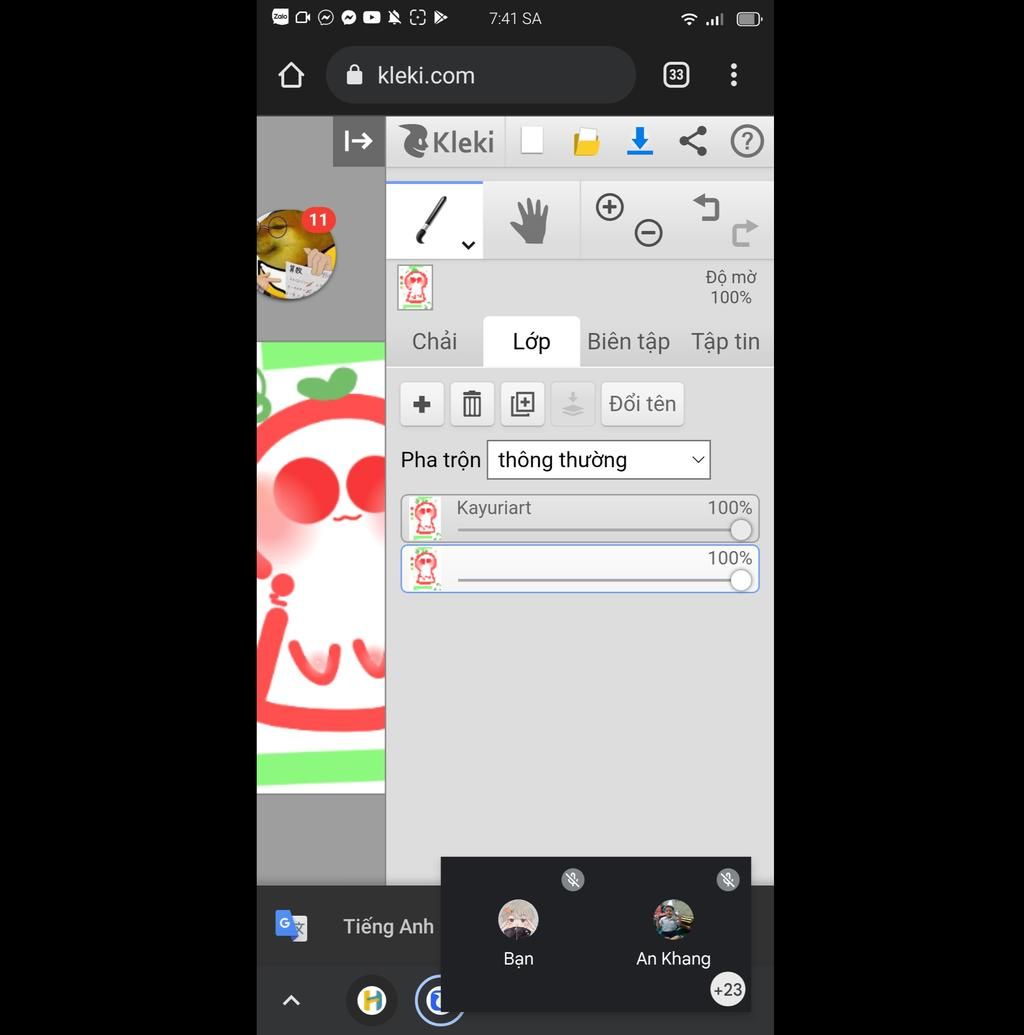Zoom in with the plus icon
Viewport: 1024px width, 1035px height.
tap(609, 207)
